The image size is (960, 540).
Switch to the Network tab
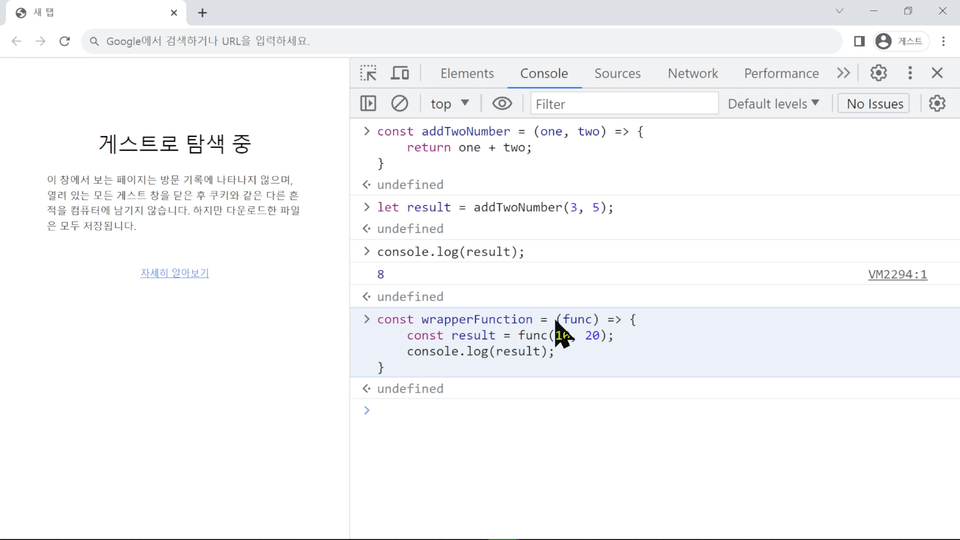[x=693, y=73]
